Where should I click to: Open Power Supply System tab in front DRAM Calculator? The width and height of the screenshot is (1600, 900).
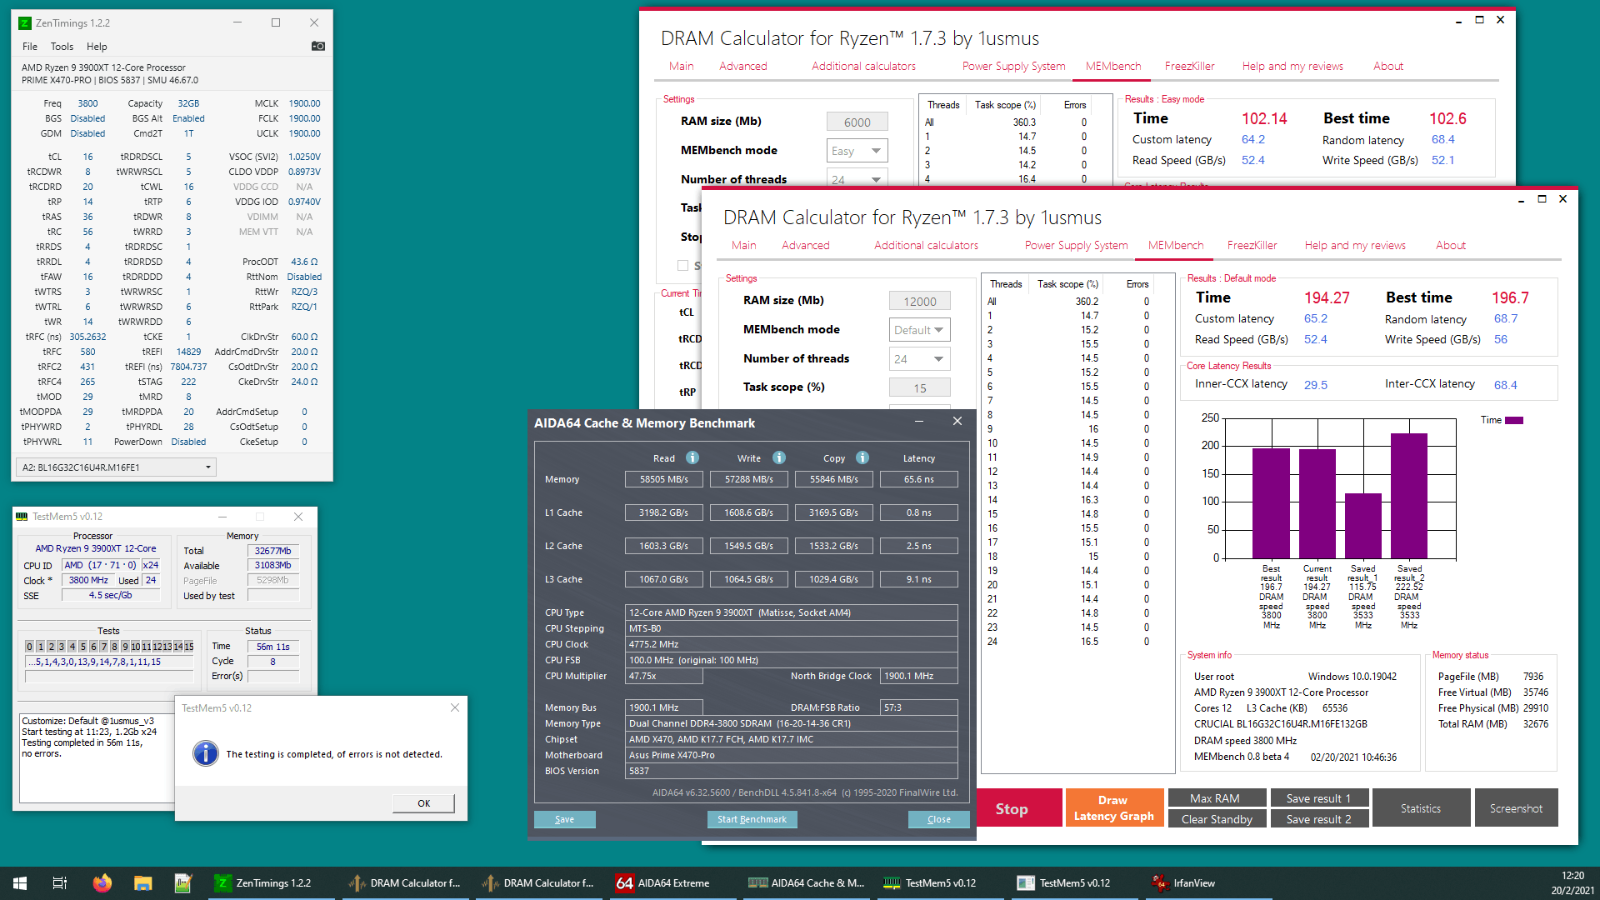1076,245
